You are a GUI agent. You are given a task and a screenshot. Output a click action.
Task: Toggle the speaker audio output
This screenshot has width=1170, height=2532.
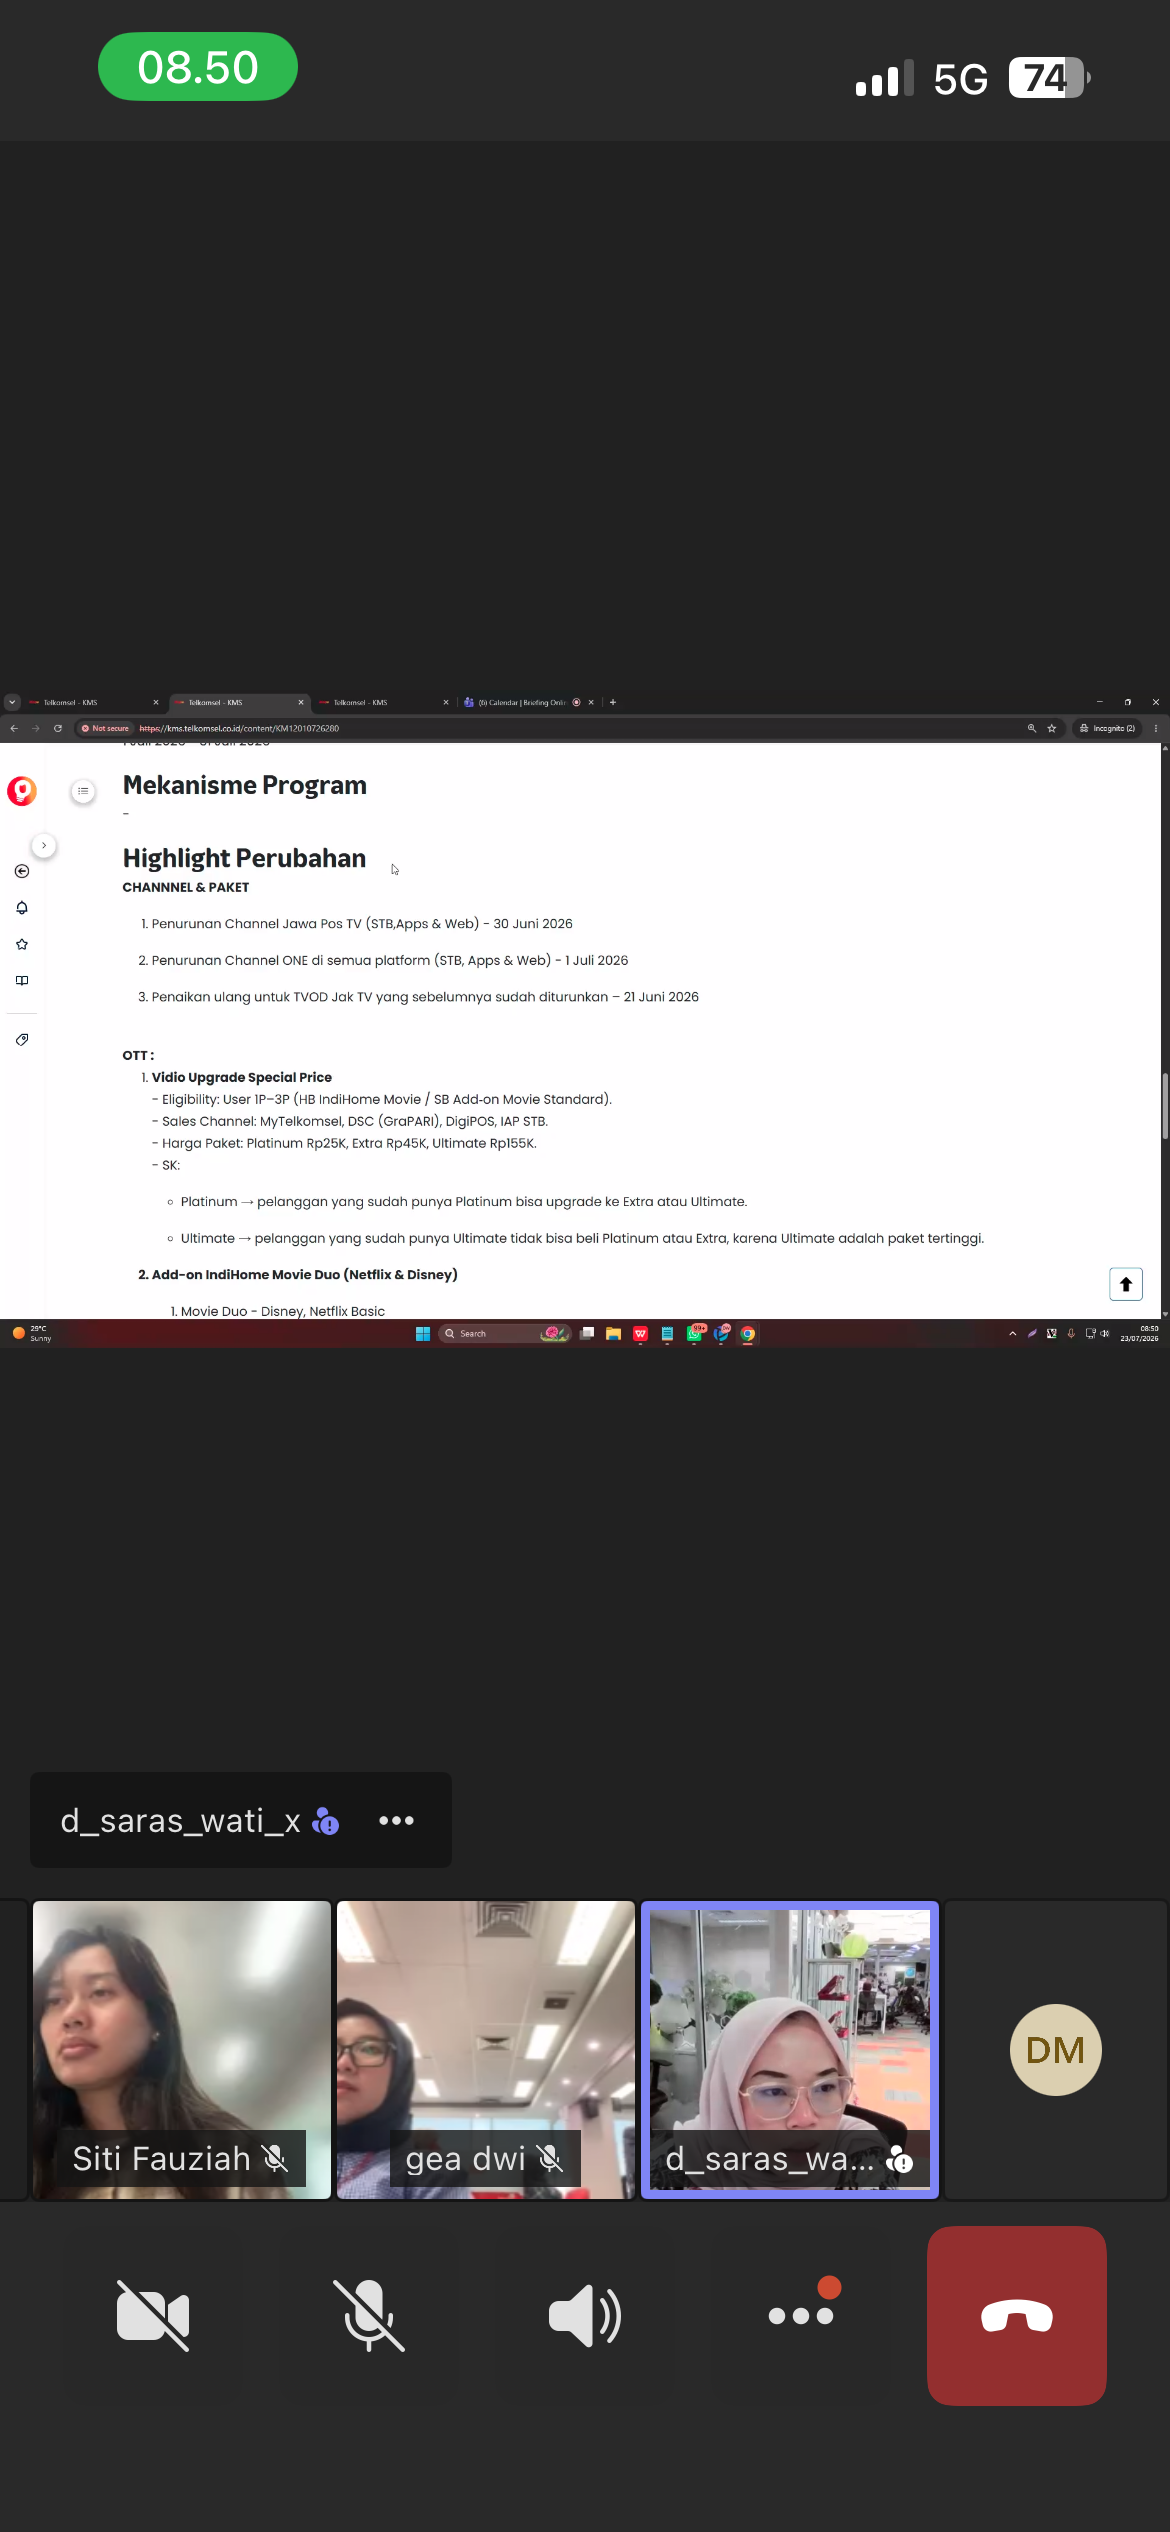click(x=585, y=2315)
